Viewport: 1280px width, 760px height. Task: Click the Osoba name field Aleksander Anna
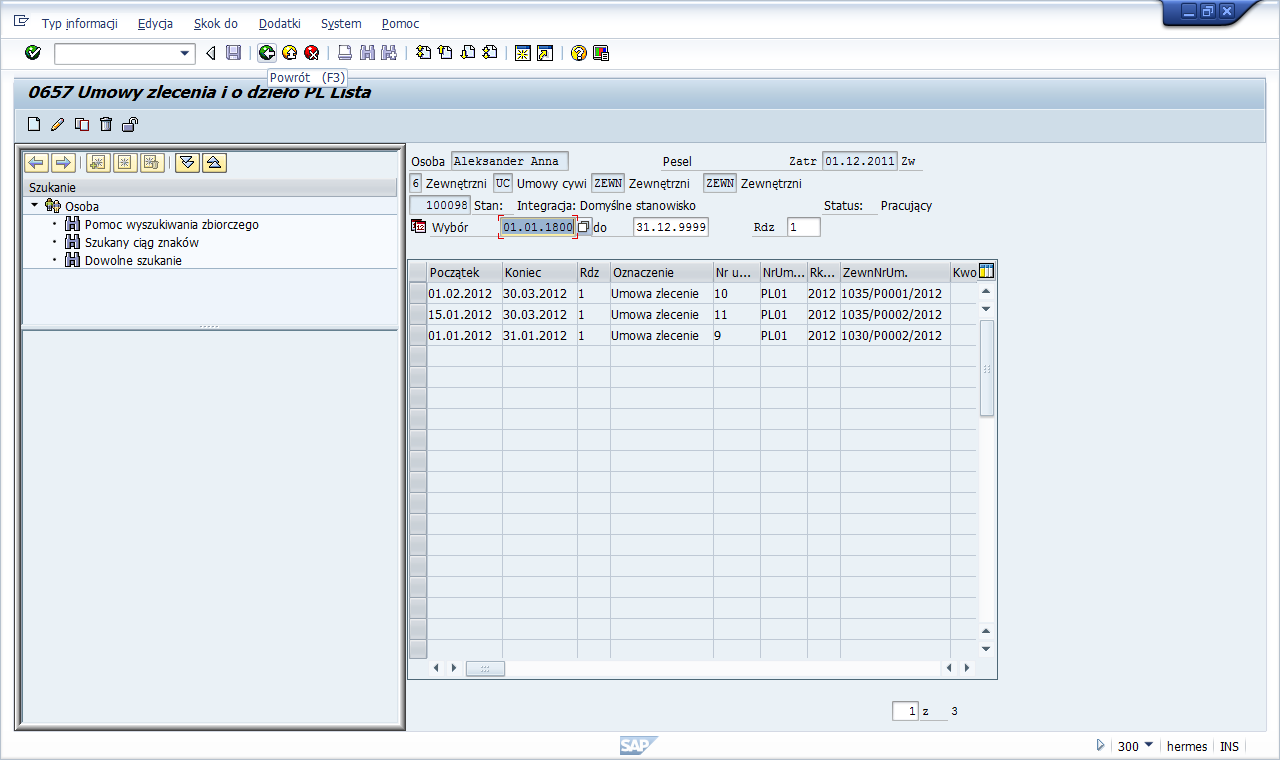coord(509,161)
